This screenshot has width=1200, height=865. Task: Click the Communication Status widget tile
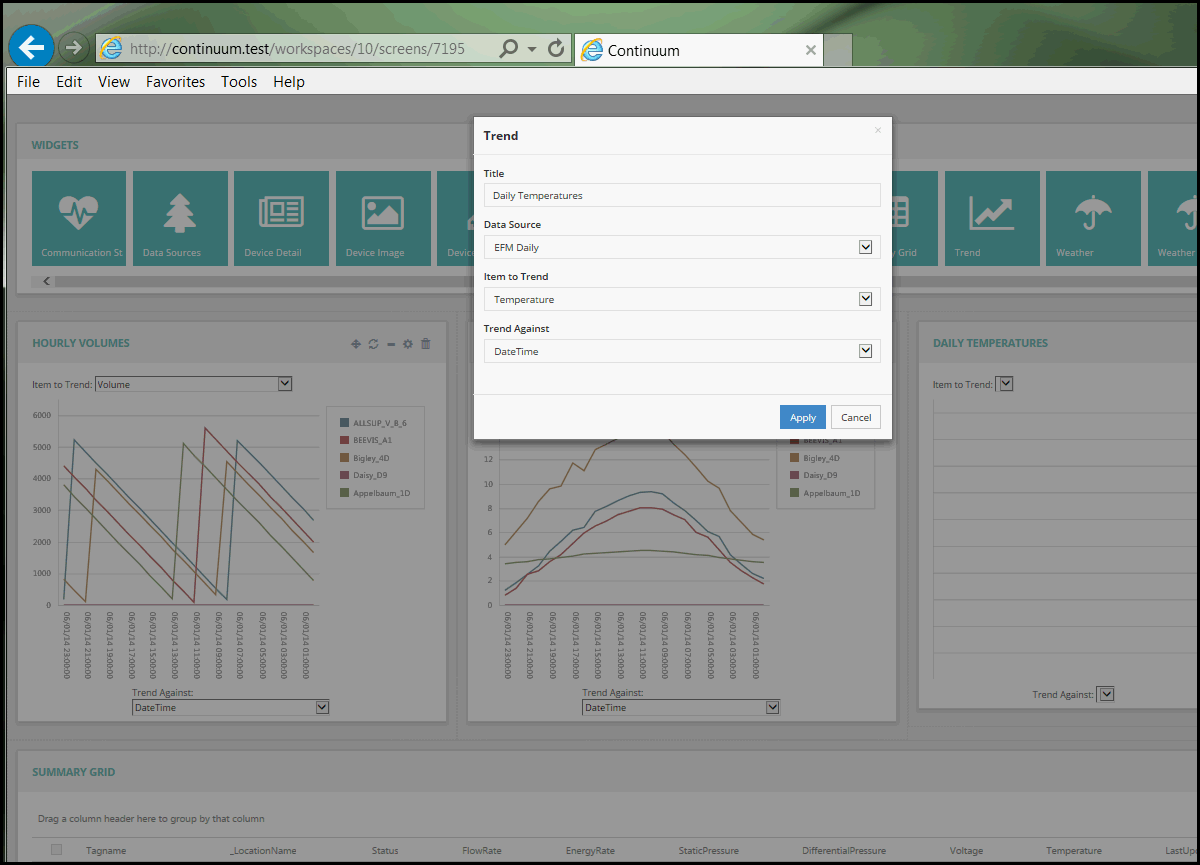pyautogui.click(x=79, y=218)
